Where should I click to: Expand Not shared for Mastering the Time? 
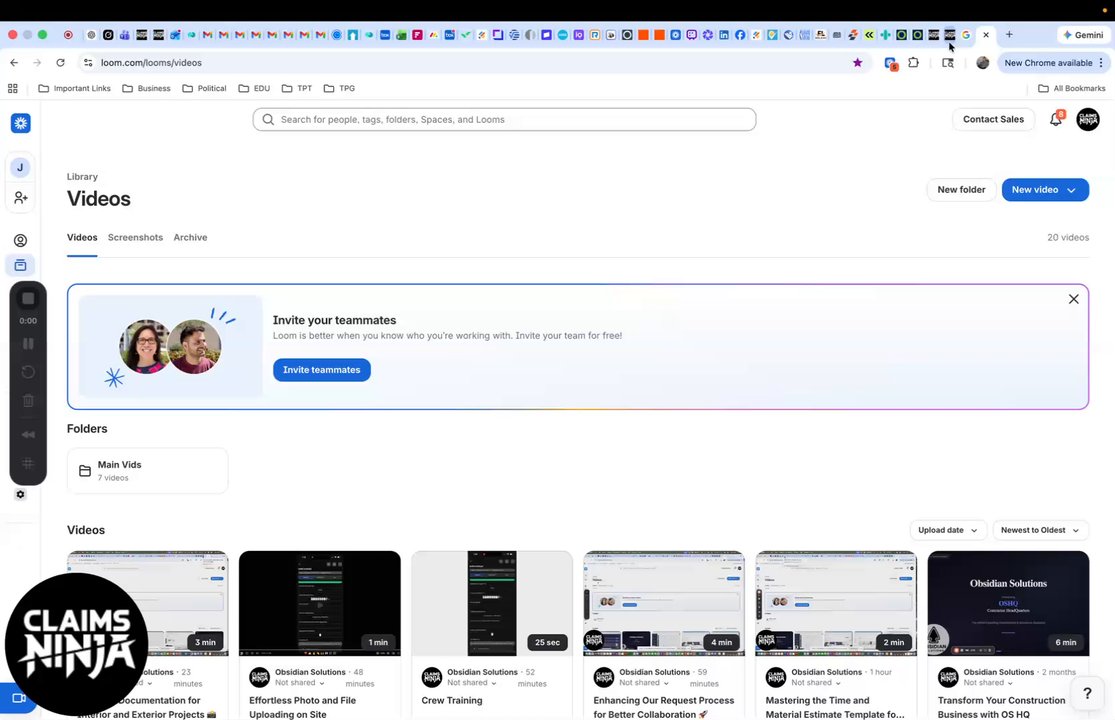pyautogui.click(x=816, y=683)
